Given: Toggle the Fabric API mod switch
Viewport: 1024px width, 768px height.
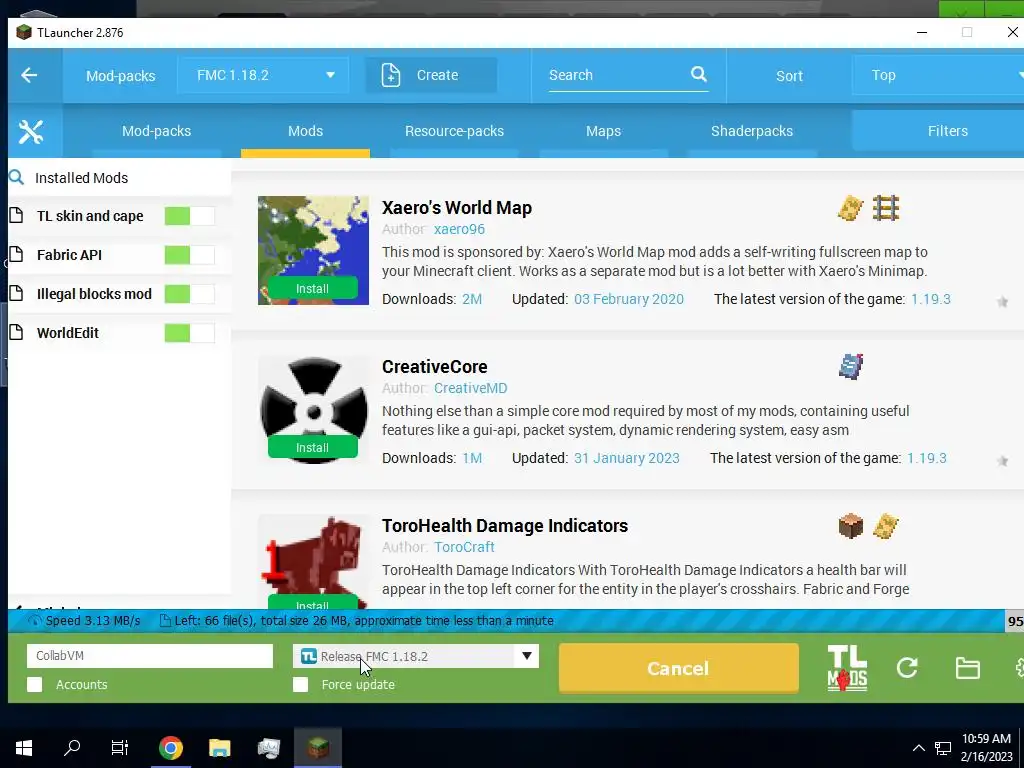Looking at the screenshot, I should pos(189,255).
